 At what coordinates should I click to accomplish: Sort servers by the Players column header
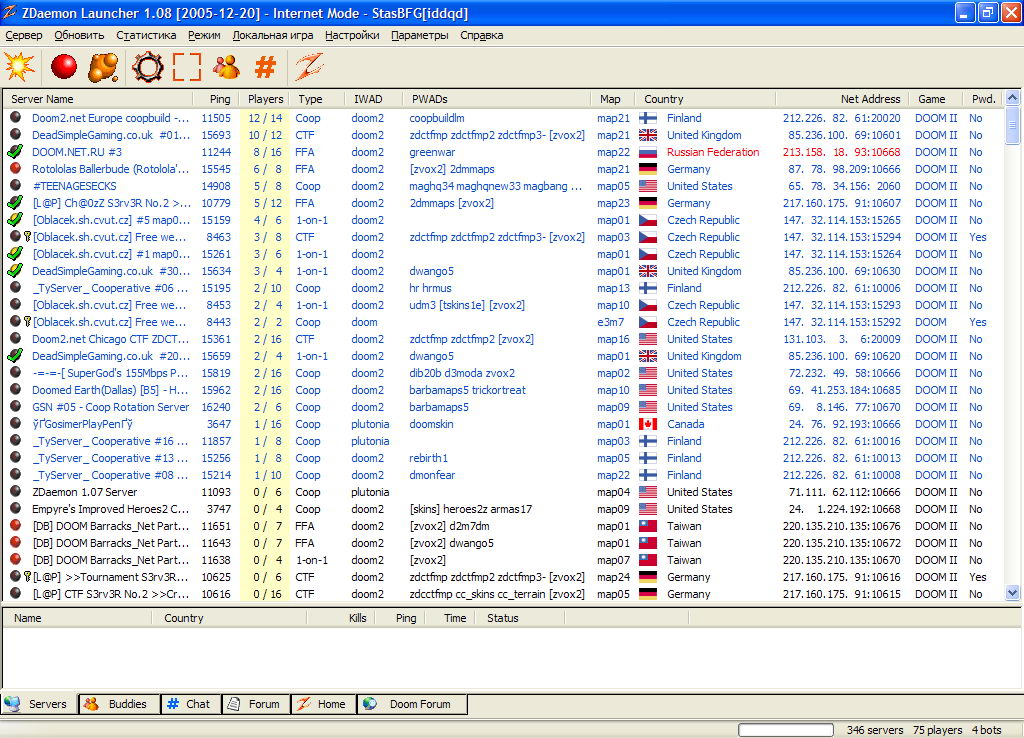pos(265,99)
